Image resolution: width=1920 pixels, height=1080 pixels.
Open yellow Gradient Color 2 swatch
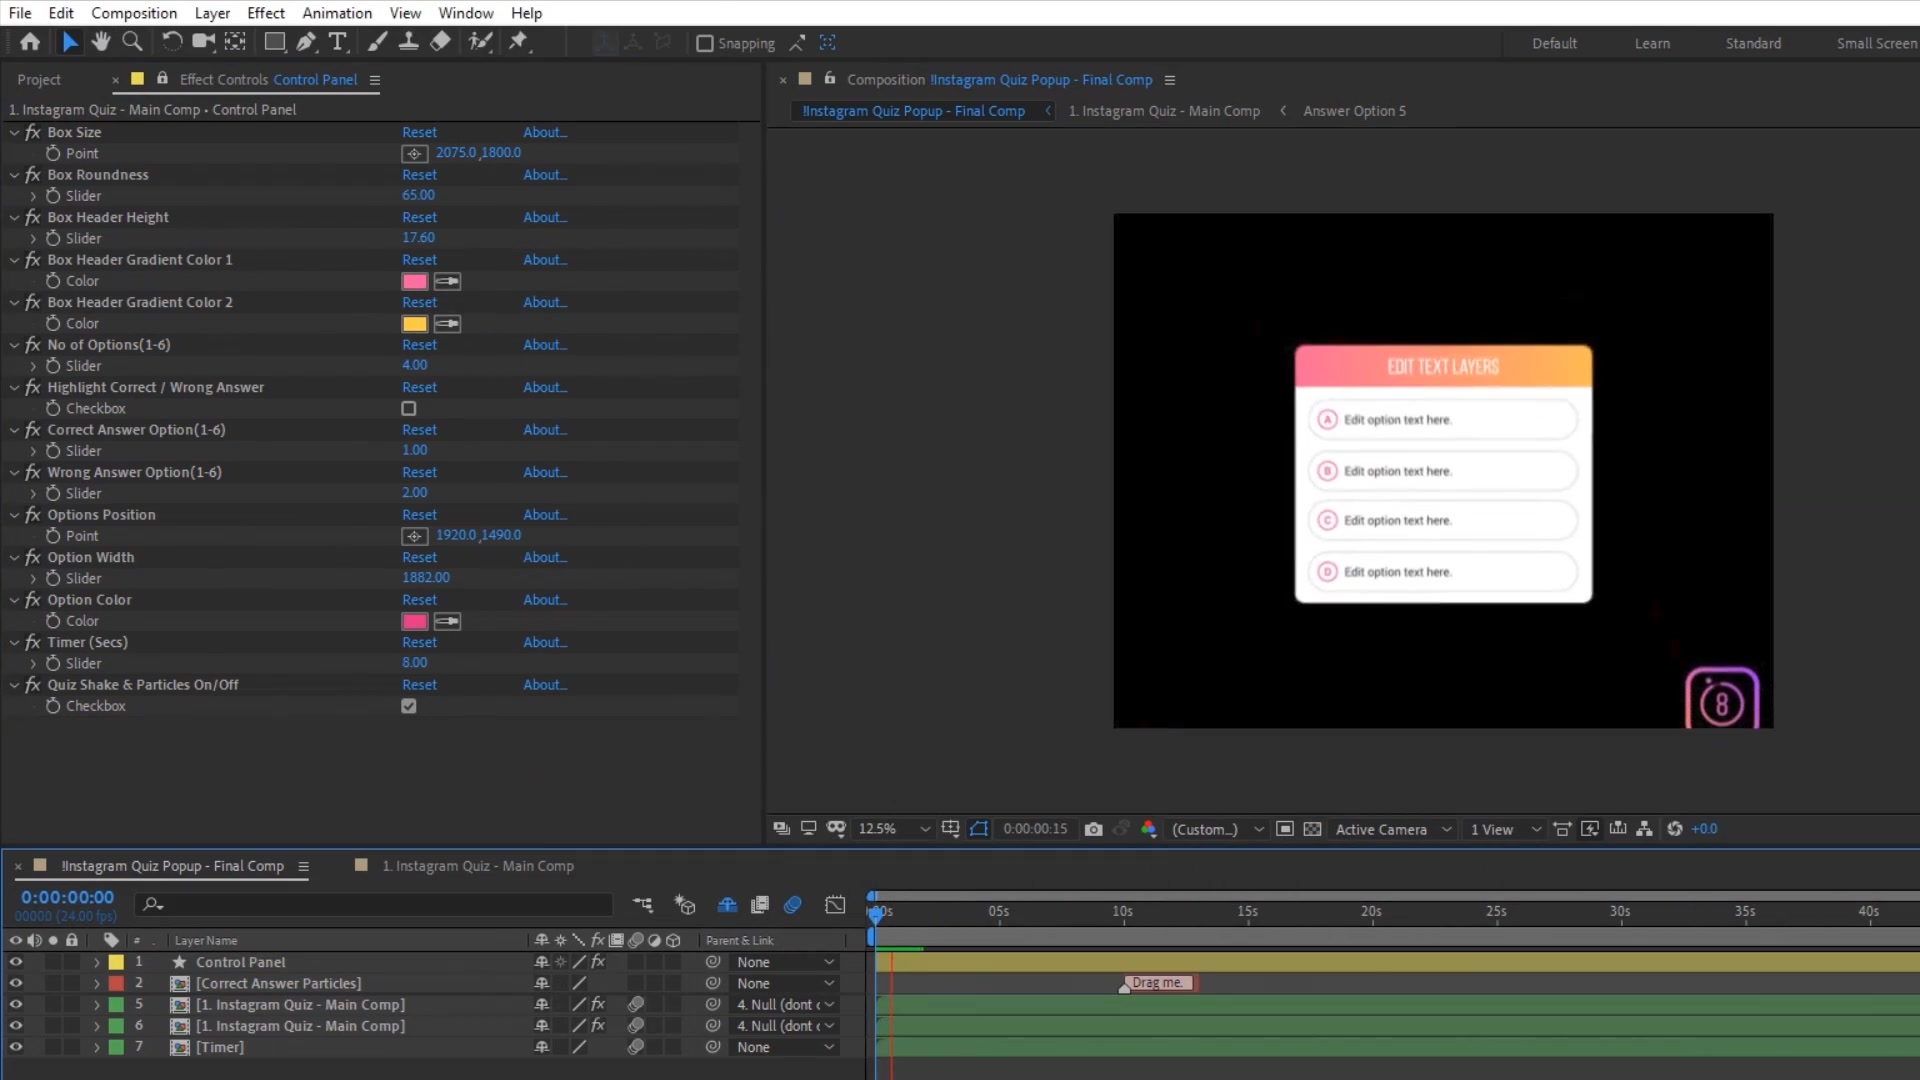[x=414, y=324]
